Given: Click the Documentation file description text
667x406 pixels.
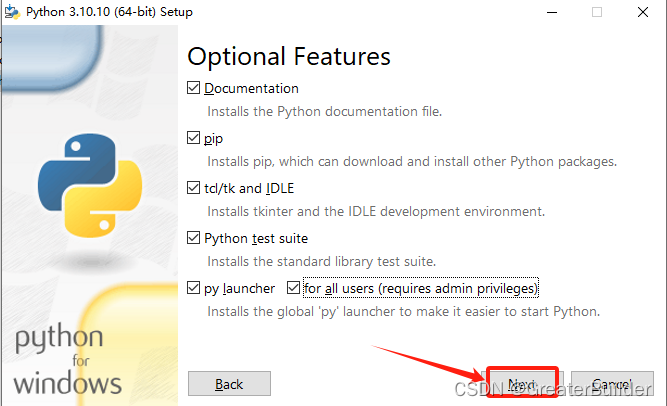Looking at the screenshot, I should [324, 111].
